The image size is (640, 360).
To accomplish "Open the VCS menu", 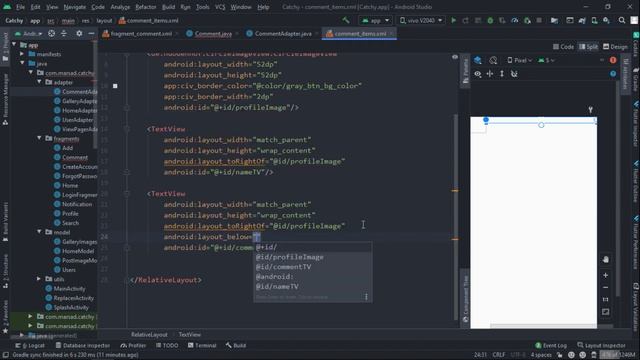I will coord(220,7).
